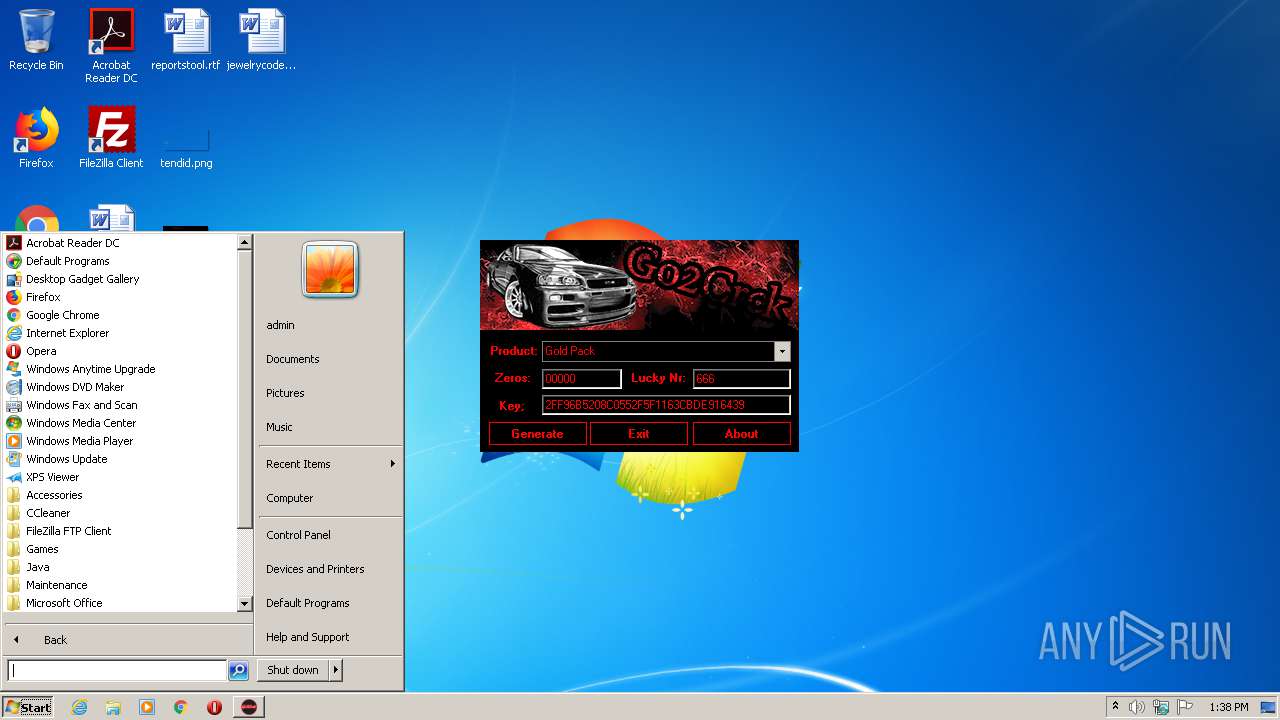Open Windows Explorer from taskbar

pyautogui.click(x=113, y=707)
